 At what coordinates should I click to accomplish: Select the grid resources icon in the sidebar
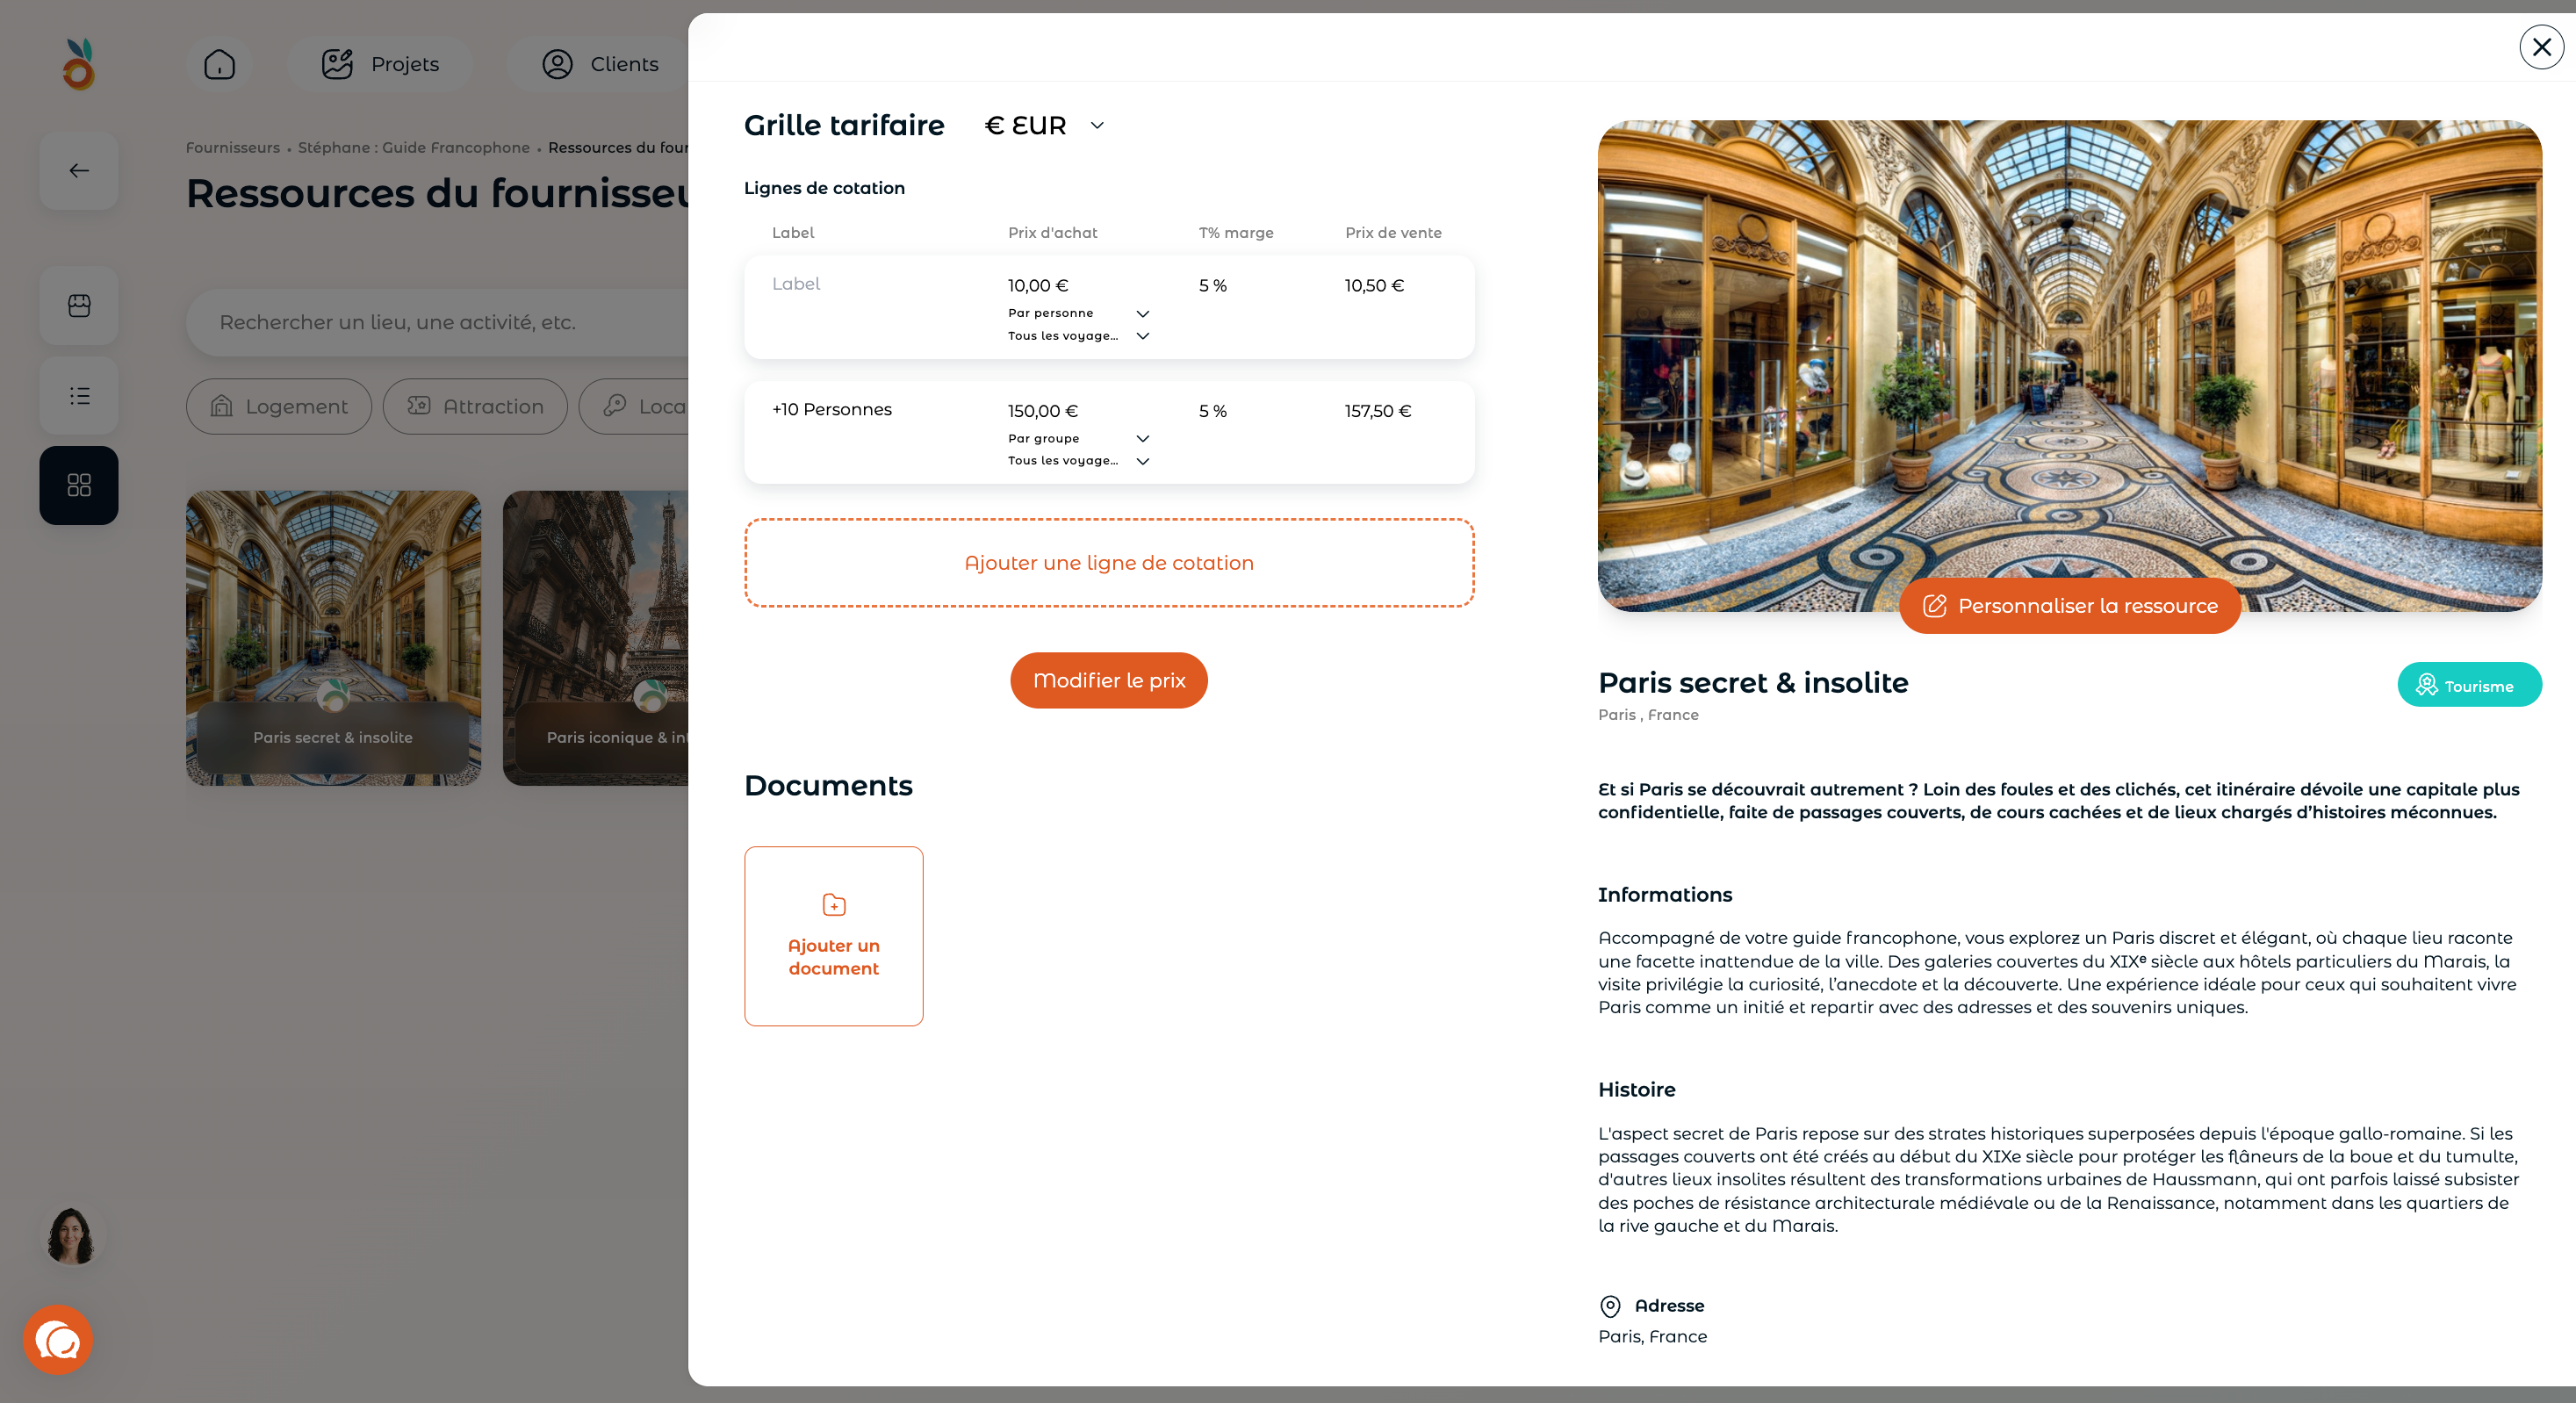79,485
